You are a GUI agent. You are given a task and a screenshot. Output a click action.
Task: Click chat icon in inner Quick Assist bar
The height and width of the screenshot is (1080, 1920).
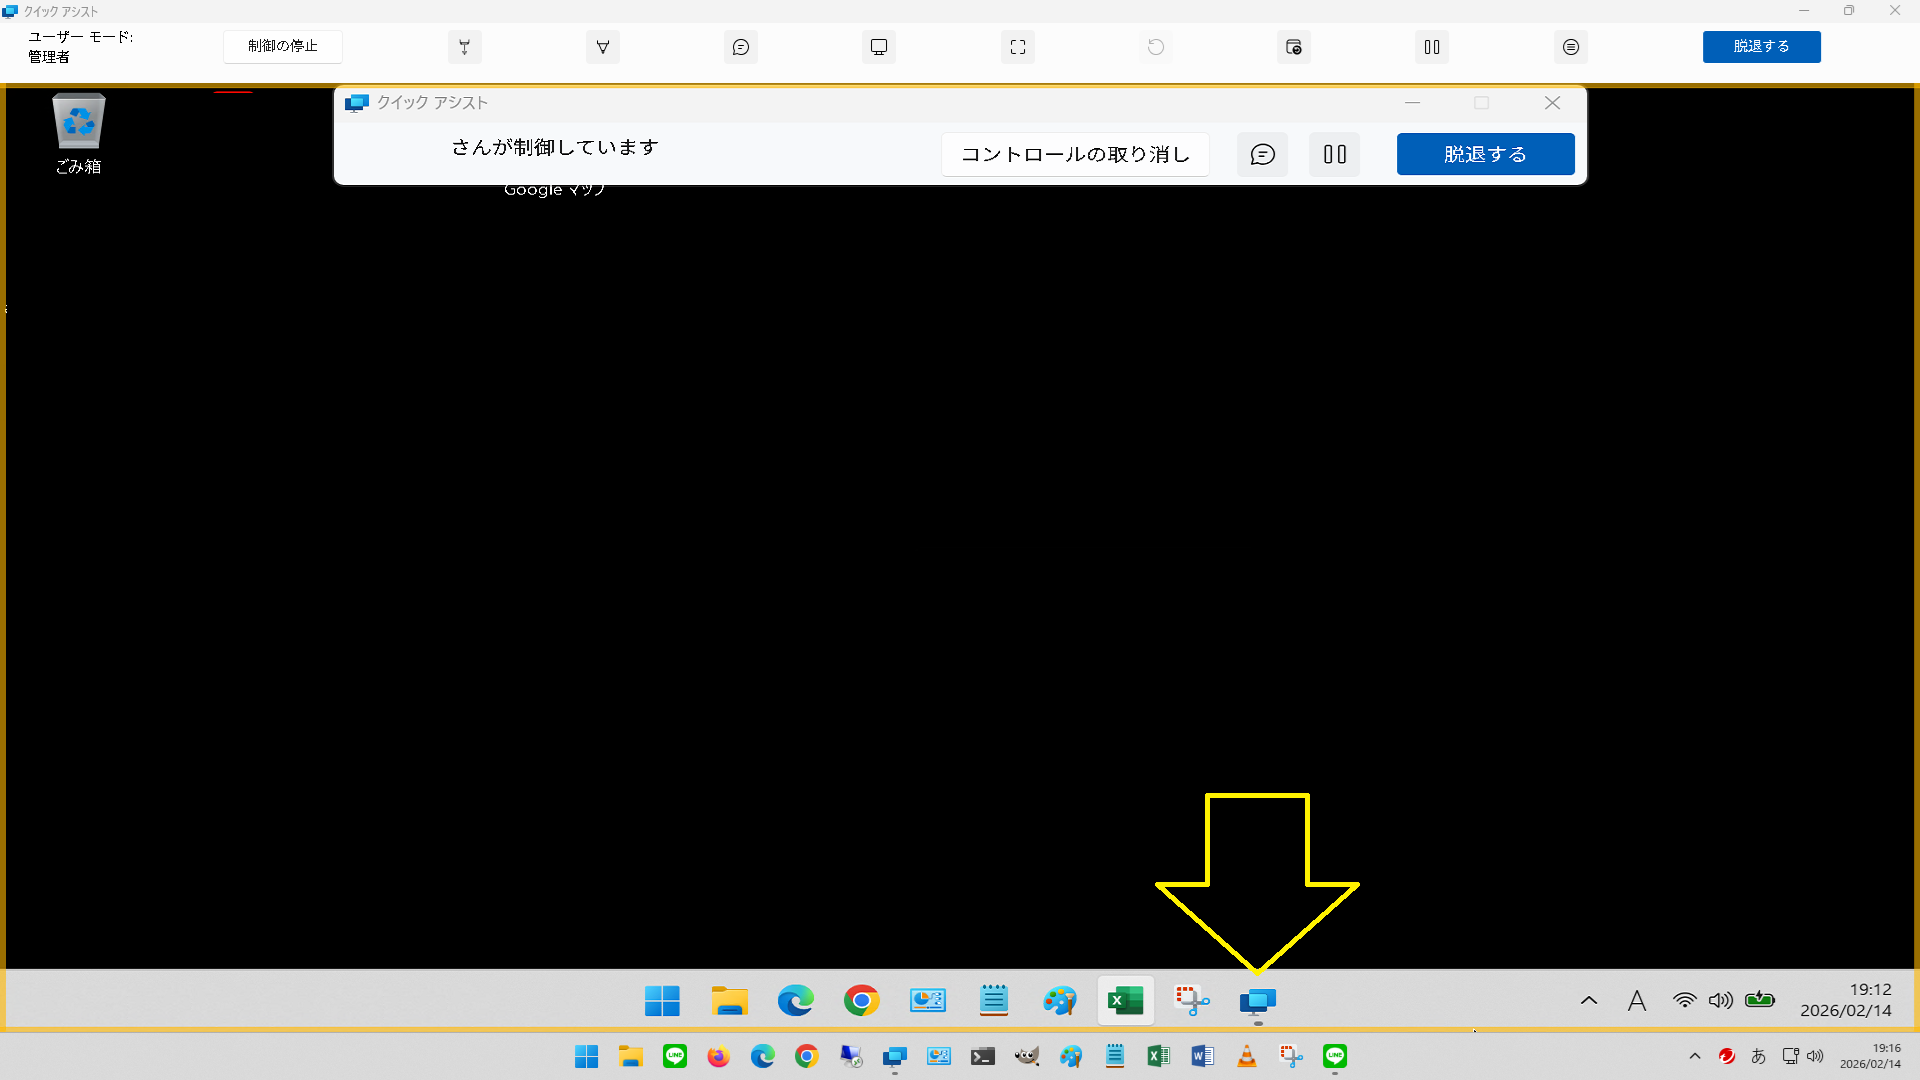[1262, 154]
